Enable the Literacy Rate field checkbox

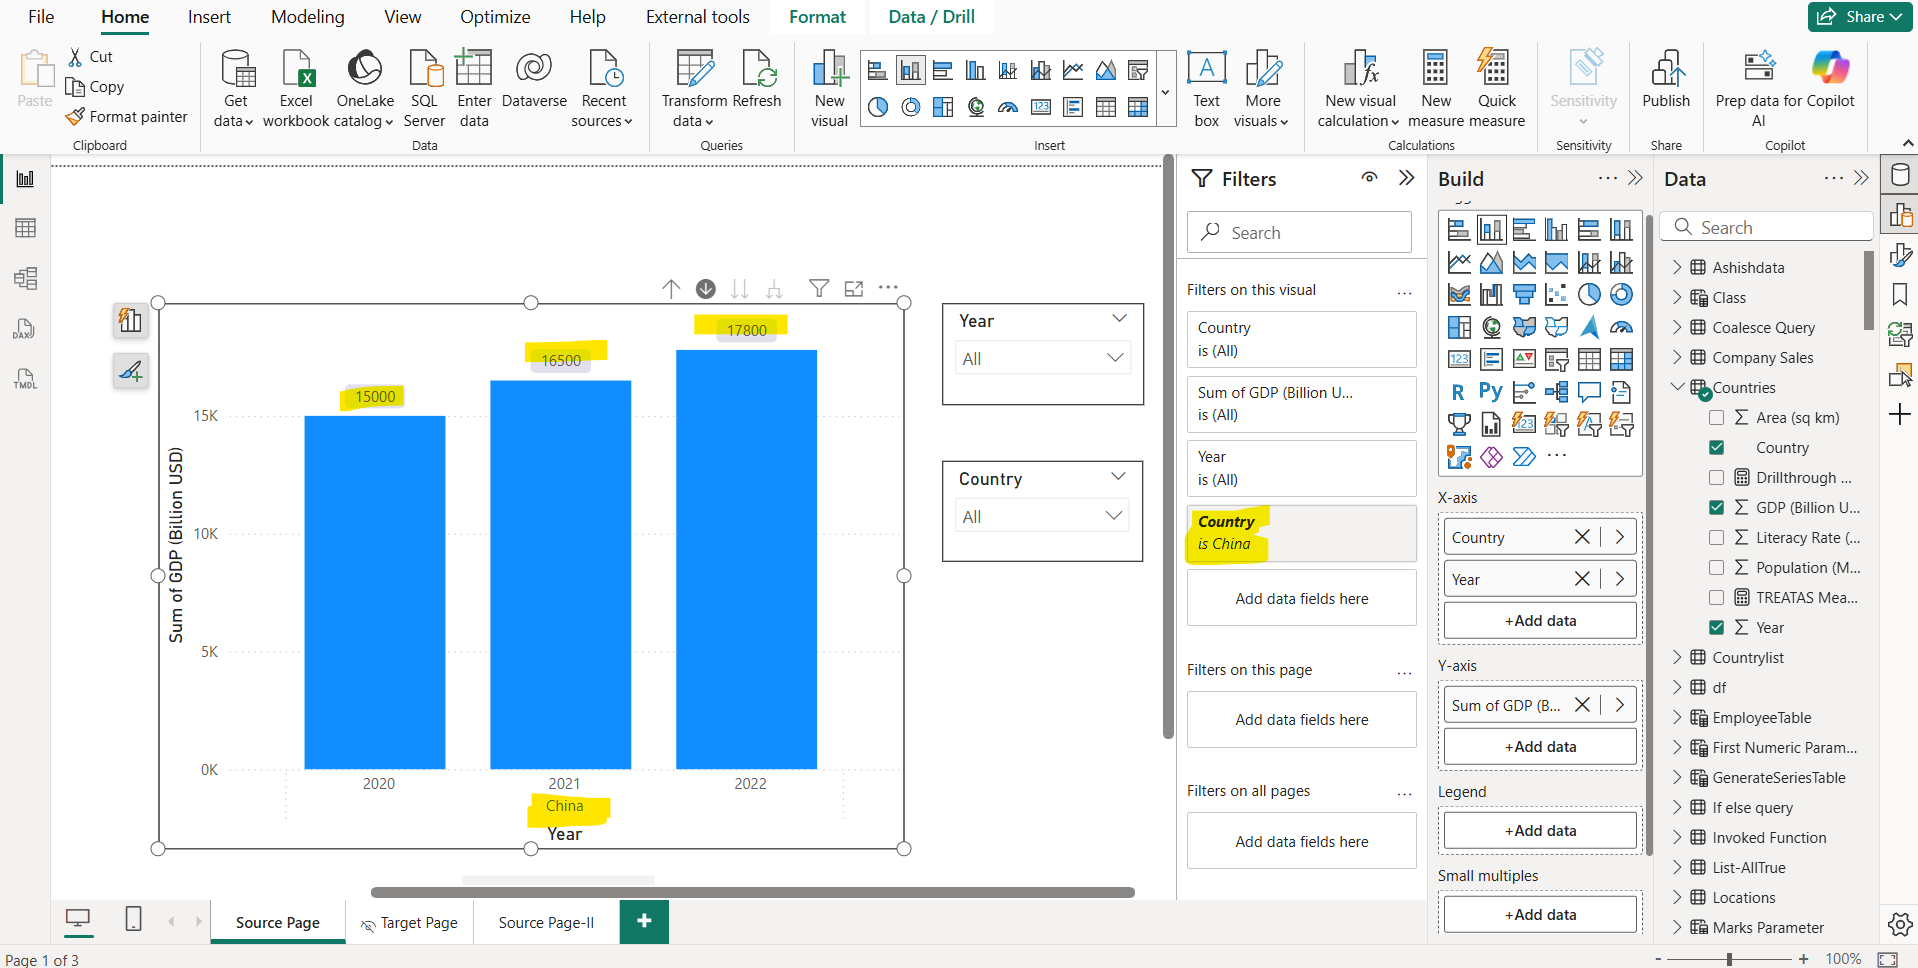tap(1718, 537)
